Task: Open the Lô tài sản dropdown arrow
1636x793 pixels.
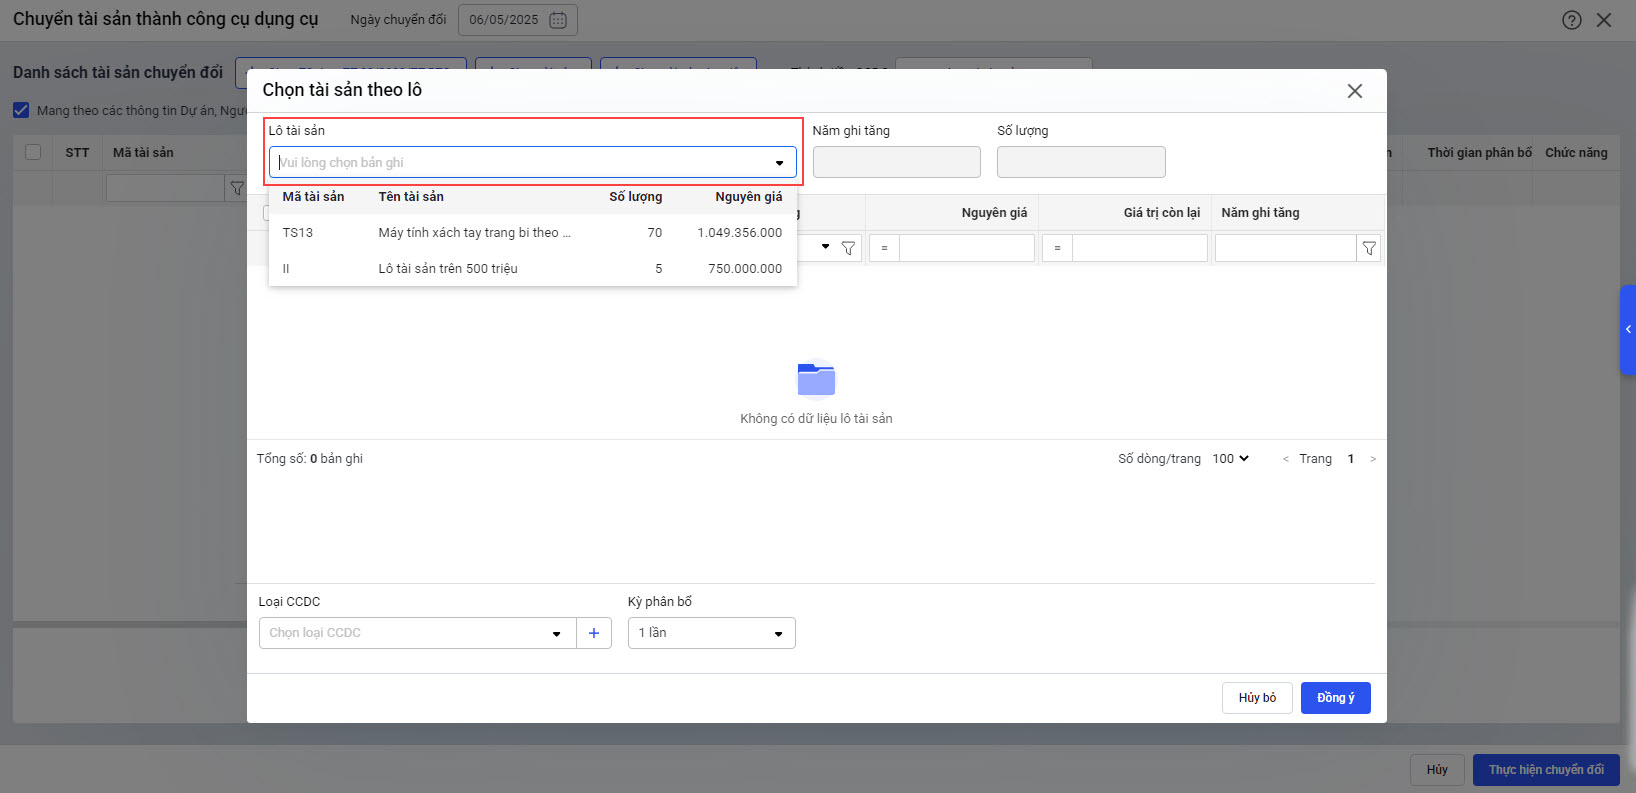Action: coord(779,163)
